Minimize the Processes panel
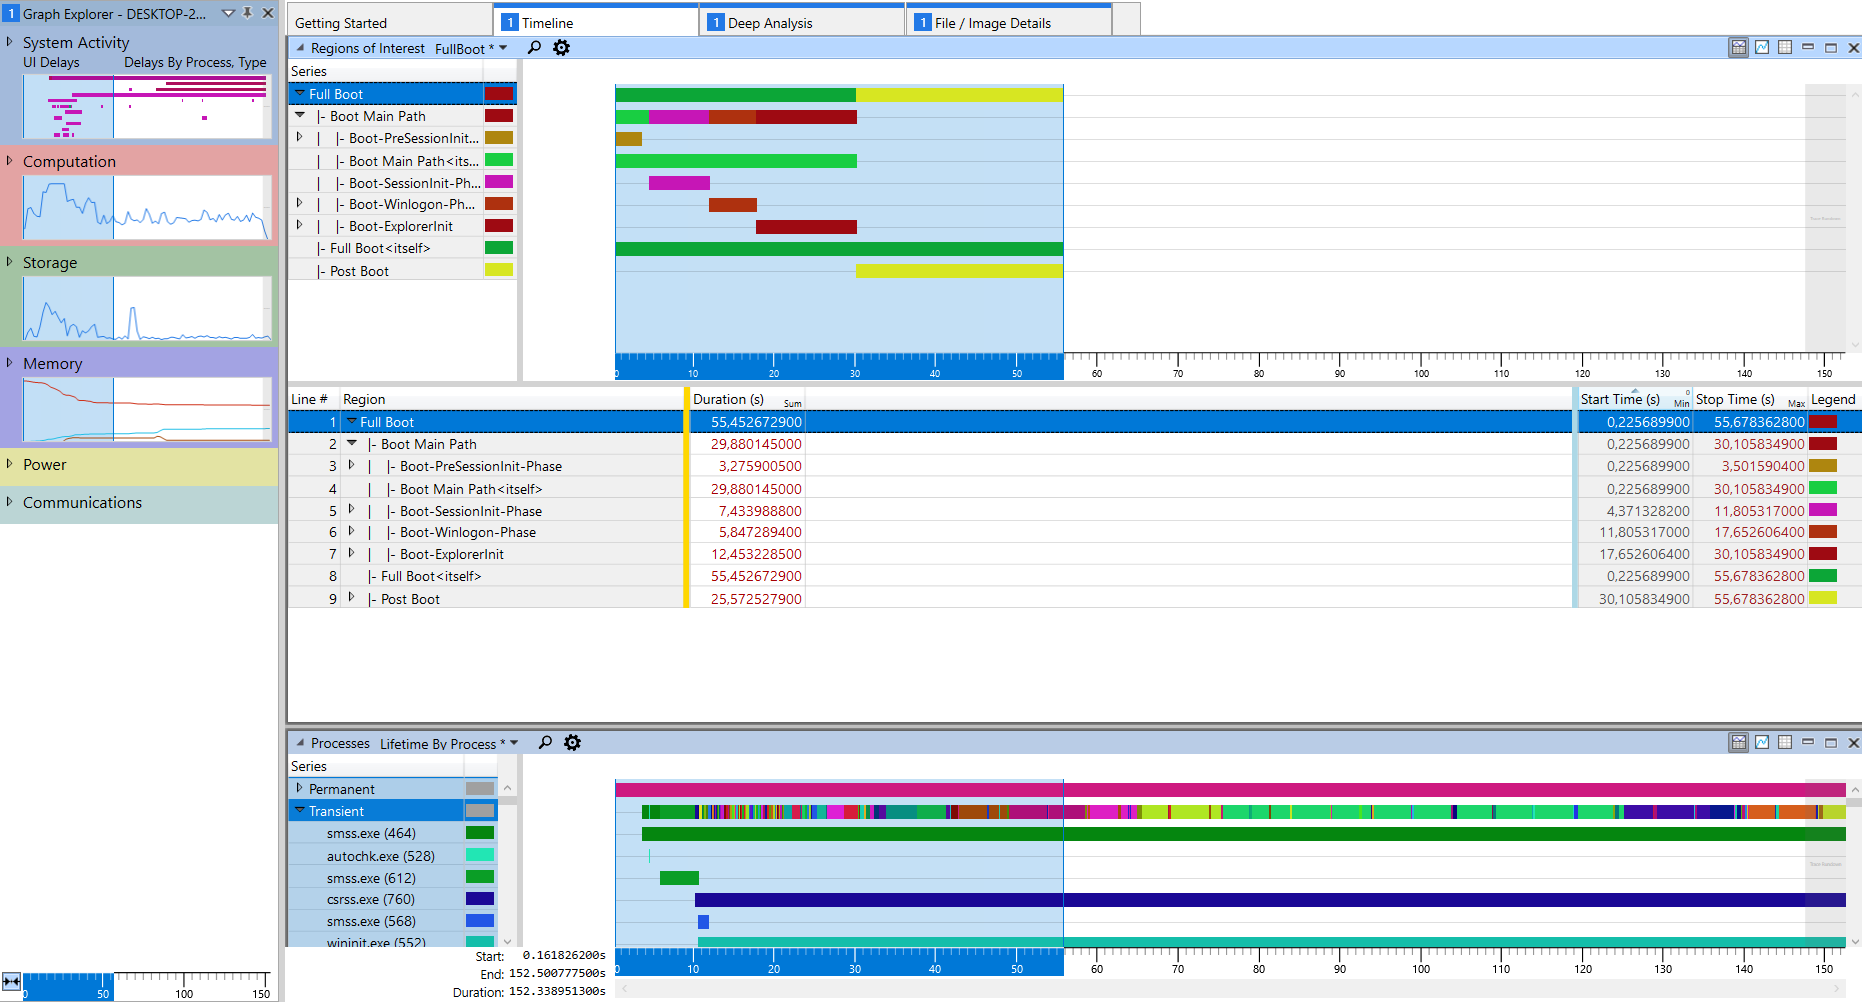Viewport: 1862px width, 1005px height. tap(1808, 743)
